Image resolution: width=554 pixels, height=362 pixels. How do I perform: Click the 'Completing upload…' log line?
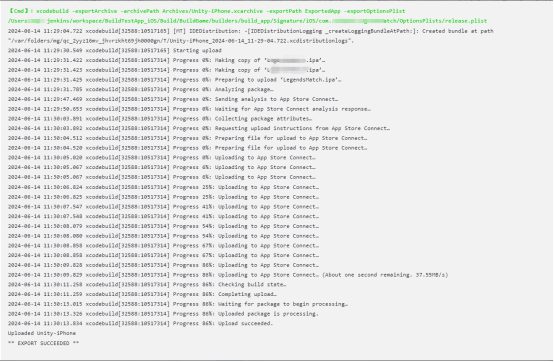tap(142, 295)
